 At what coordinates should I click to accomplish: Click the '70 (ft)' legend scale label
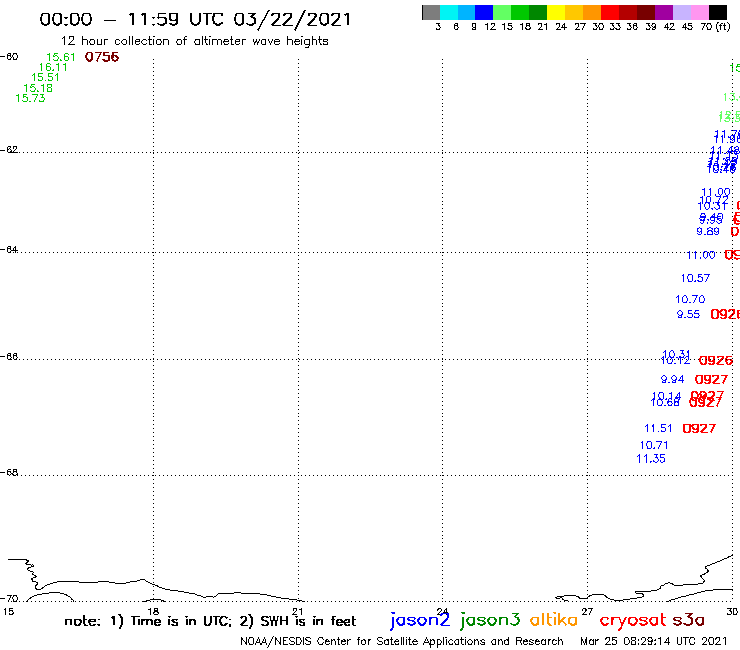coord(715,26)
